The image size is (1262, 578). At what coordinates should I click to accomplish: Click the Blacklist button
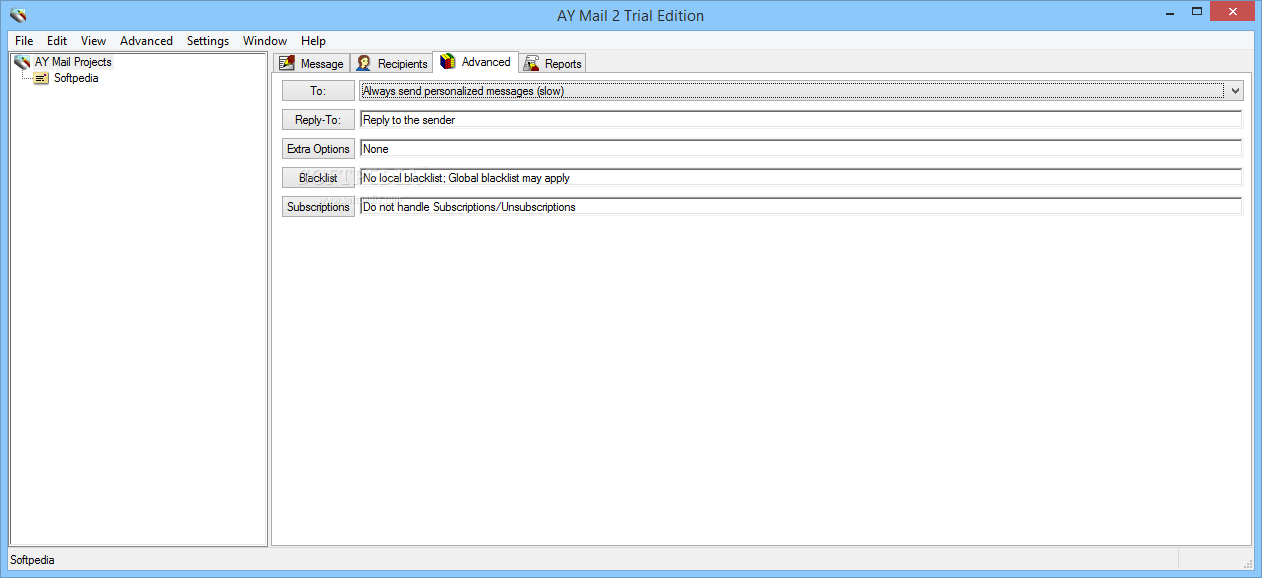(x=318, y=178)
